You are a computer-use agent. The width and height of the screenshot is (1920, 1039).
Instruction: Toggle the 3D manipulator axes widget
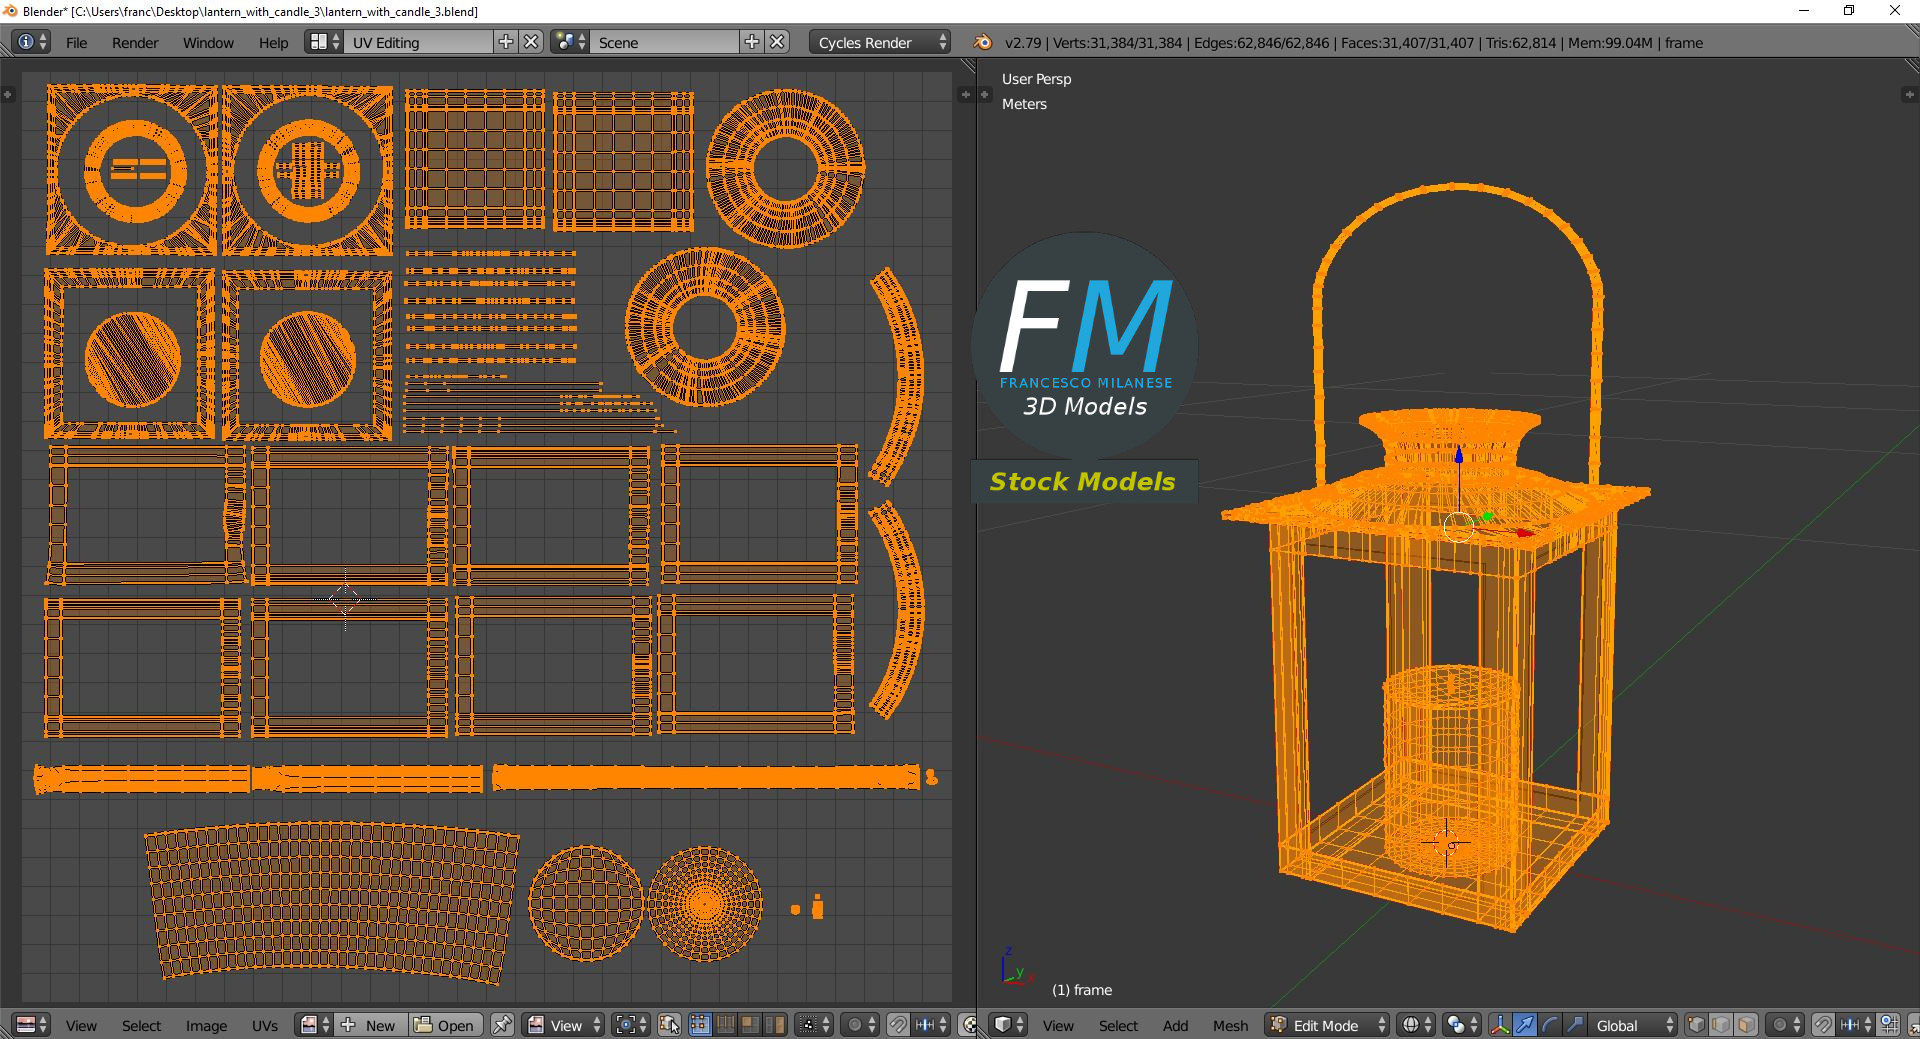(1499, 1025)
